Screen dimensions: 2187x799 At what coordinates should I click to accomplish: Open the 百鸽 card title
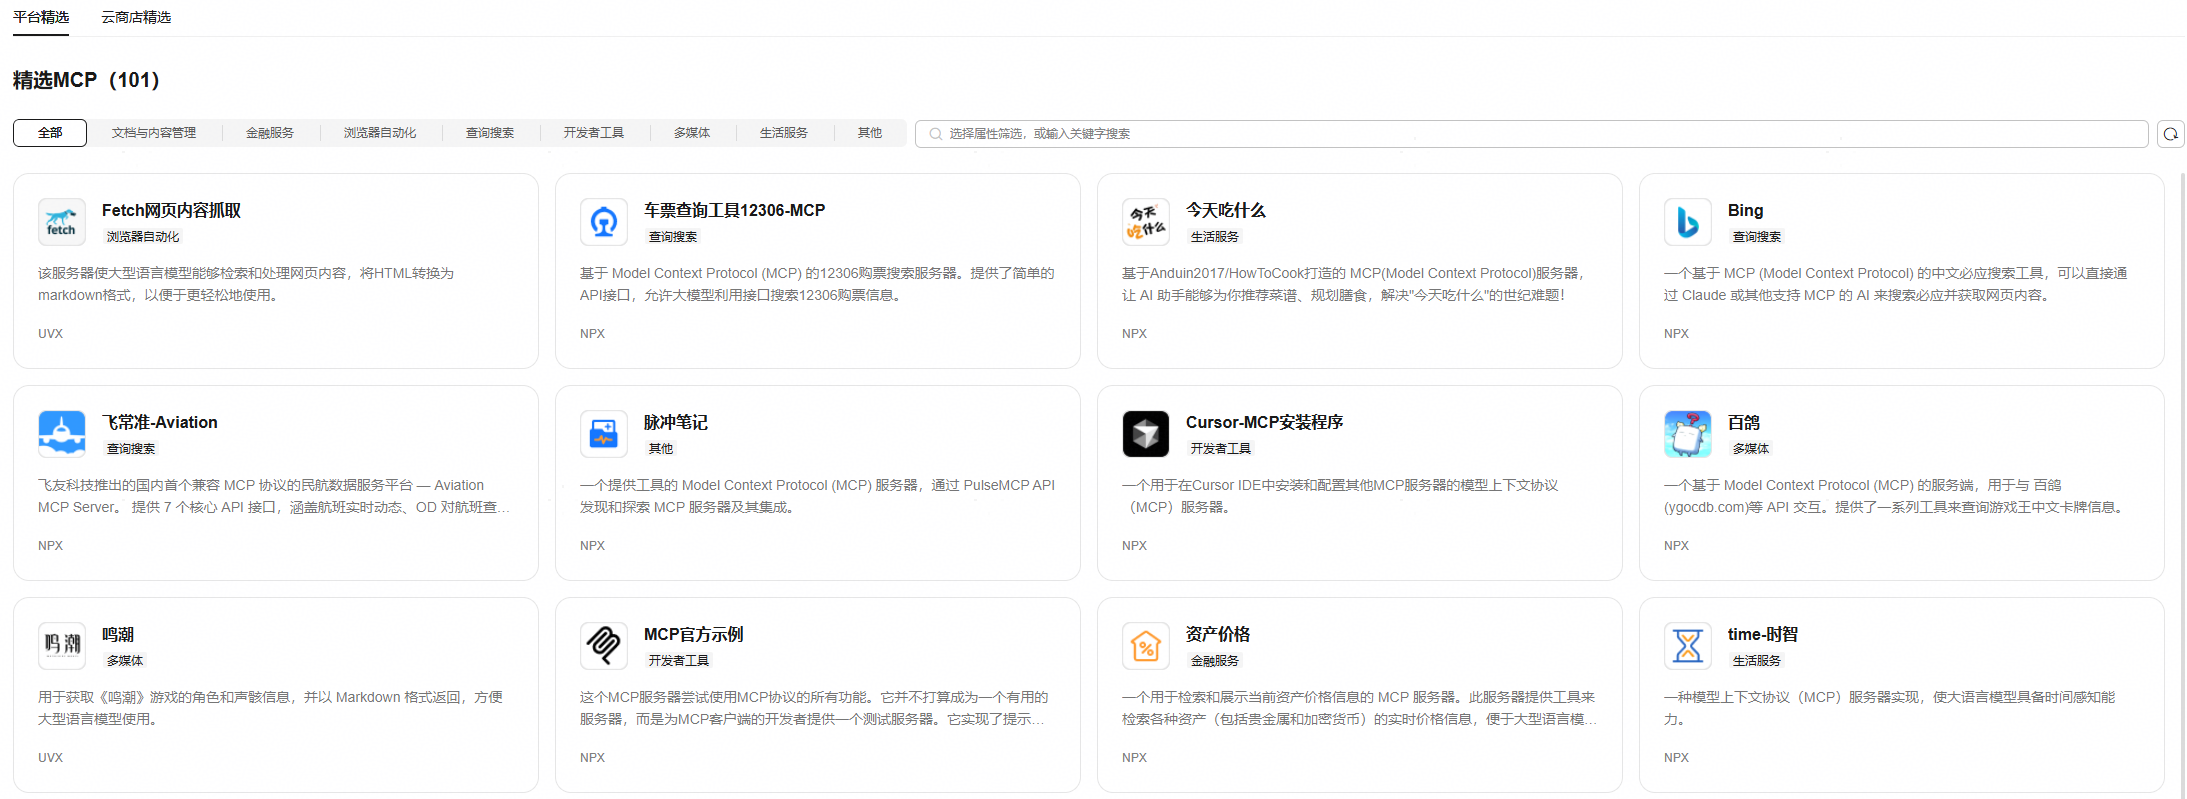1743,422
